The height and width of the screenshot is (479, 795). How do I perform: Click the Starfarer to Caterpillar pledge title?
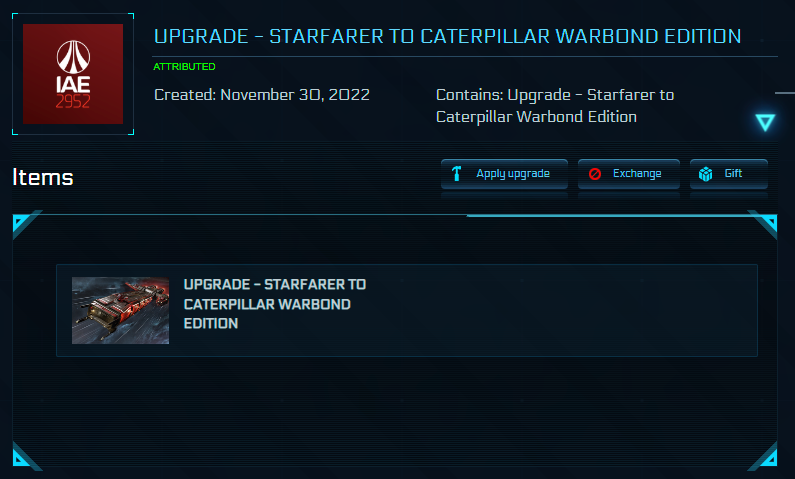[x=447, y=36]
